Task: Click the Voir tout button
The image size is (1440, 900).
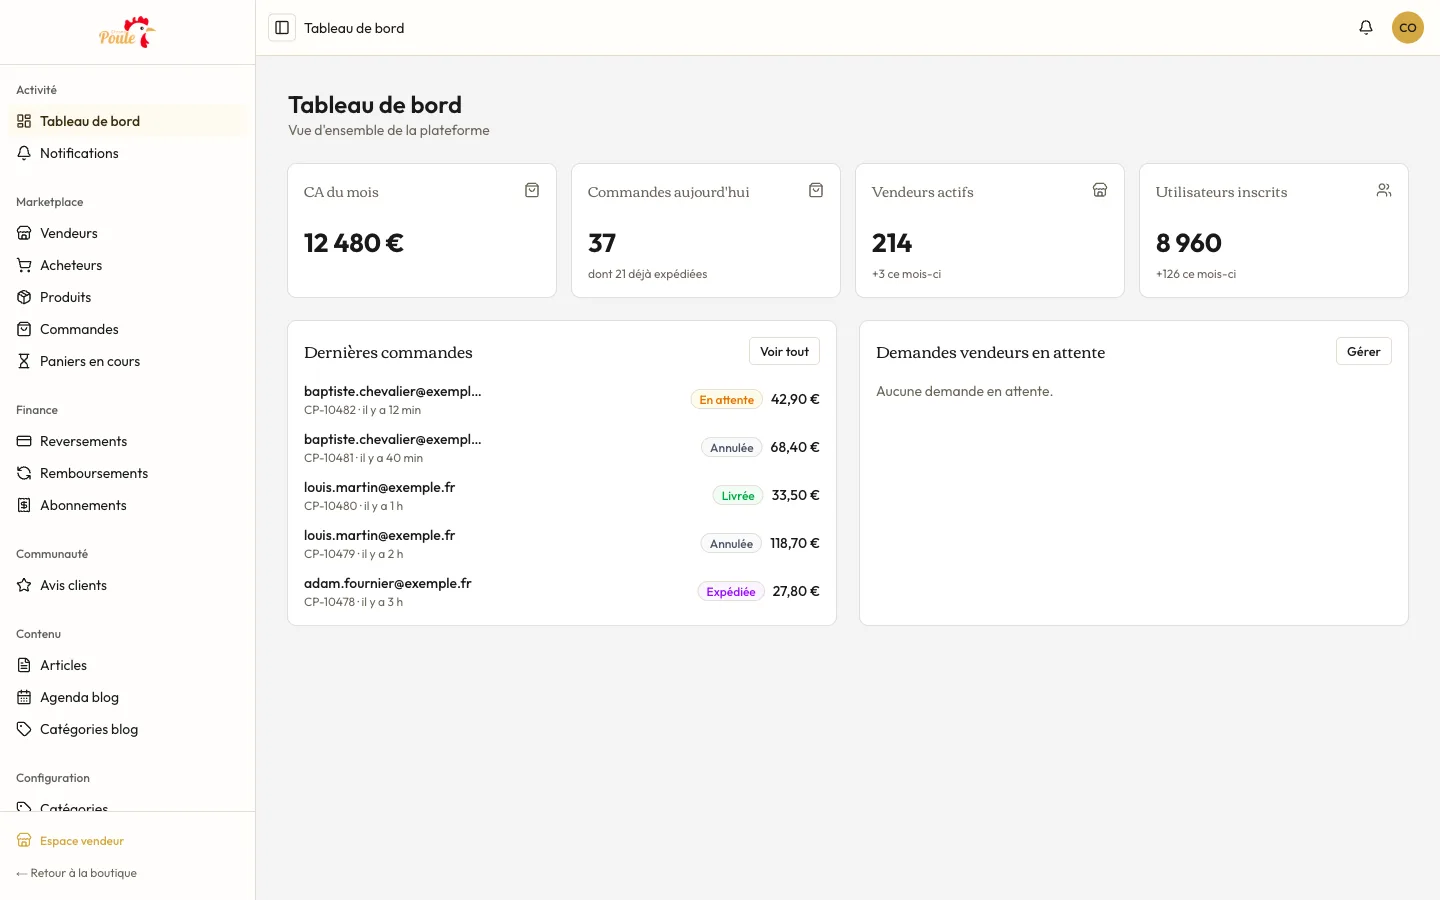Action: (x=784, y=351)
